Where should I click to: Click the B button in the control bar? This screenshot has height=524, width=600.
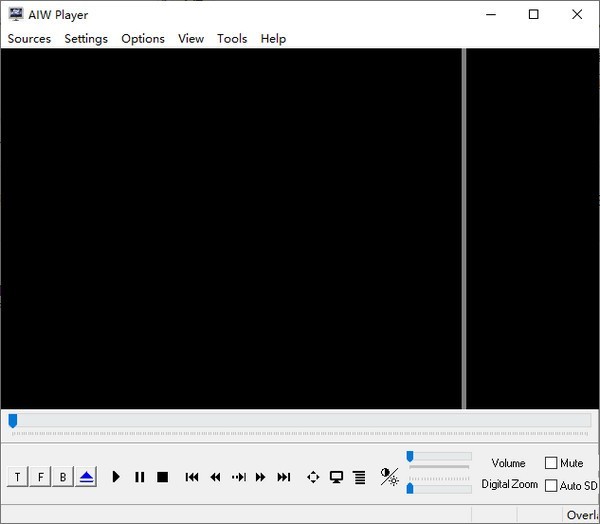pos(63,477)
